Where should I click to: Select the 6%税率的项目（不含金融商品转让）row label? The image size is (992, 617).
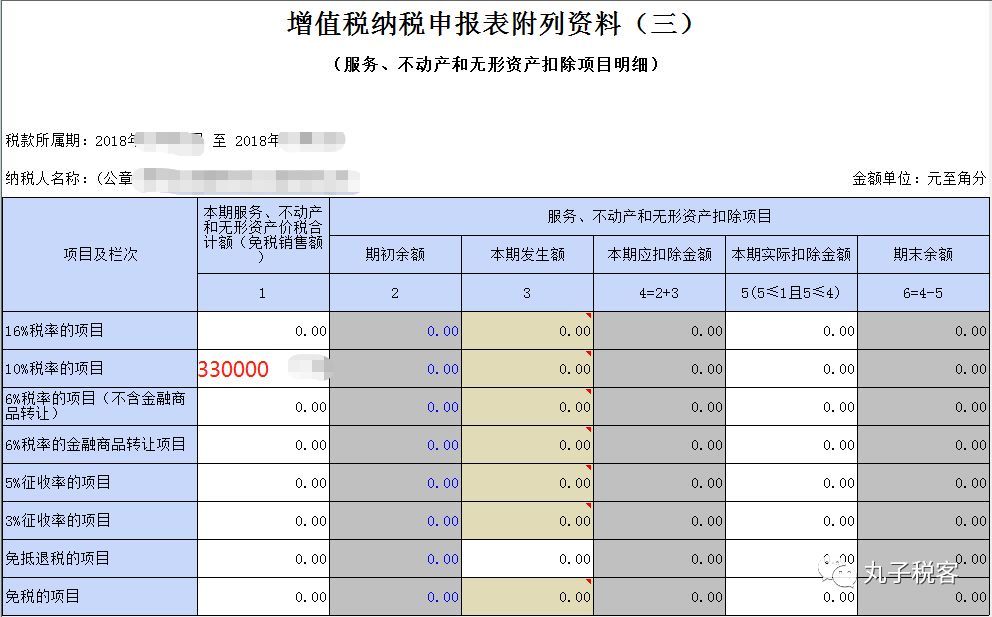(100, 407)
